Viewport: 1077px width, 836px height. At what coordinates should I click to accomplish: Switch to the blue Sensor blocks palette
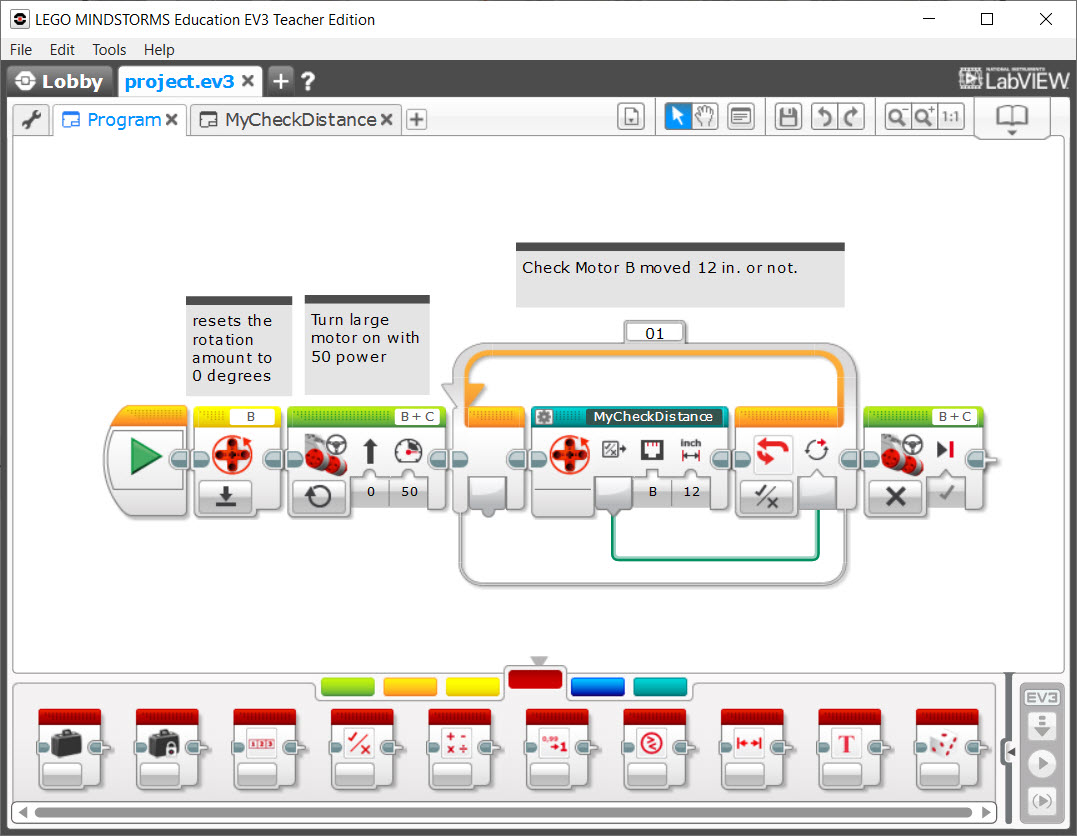click(597, 687)
